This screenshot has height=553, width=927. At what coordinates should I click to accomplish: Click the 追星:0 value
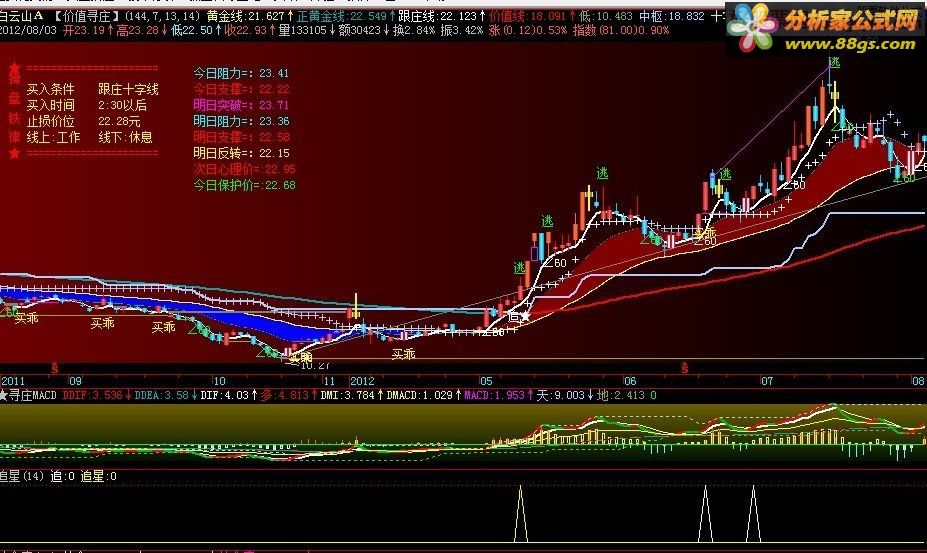click(x=98, y=476)
